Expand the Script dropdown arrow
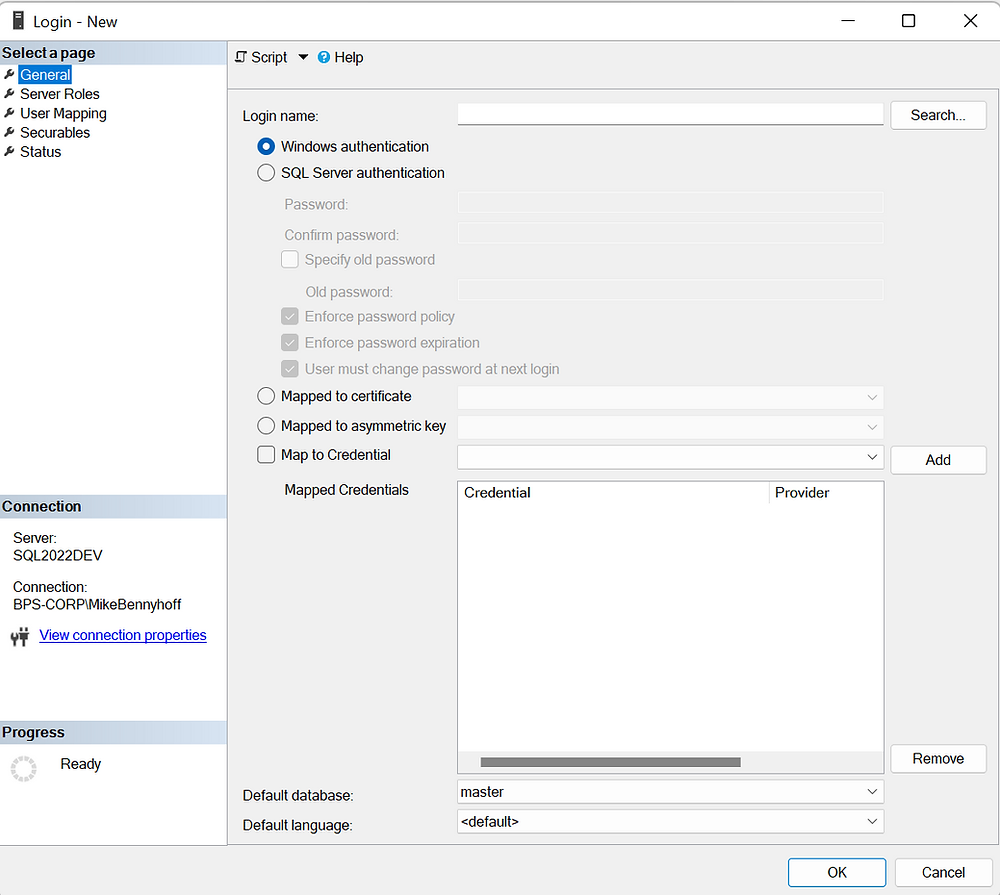This screenshot has width=1000, height=895. tap(302, 57)
